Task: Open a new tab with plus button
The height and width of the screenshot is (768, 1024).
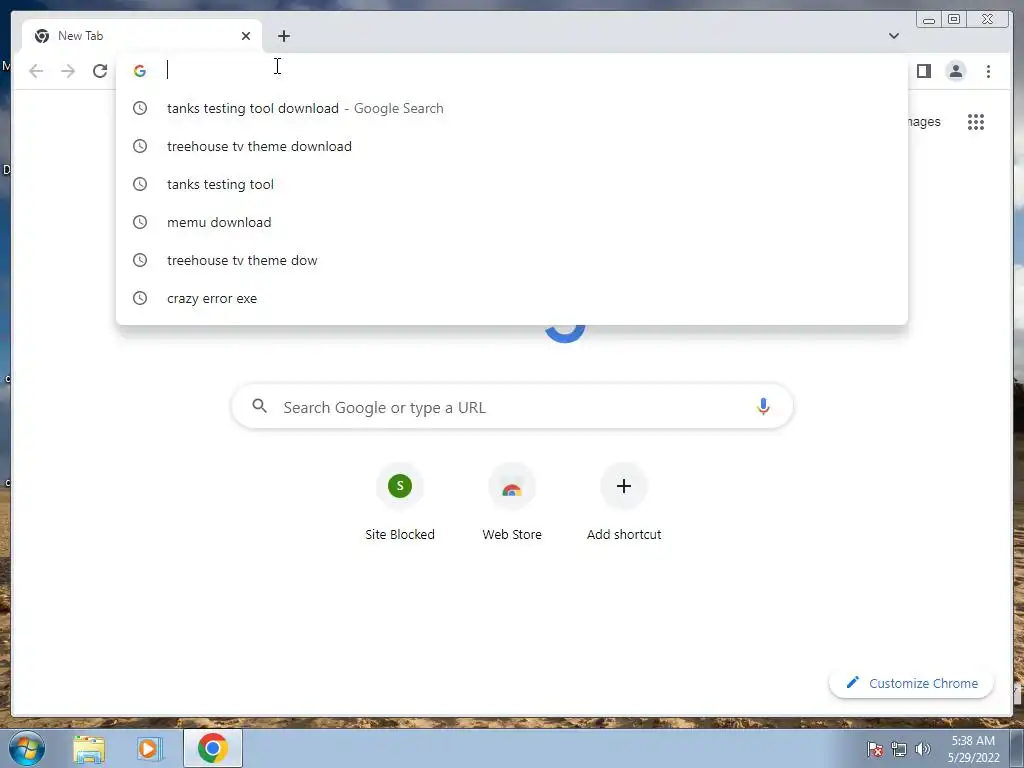Action: [283, 36]
